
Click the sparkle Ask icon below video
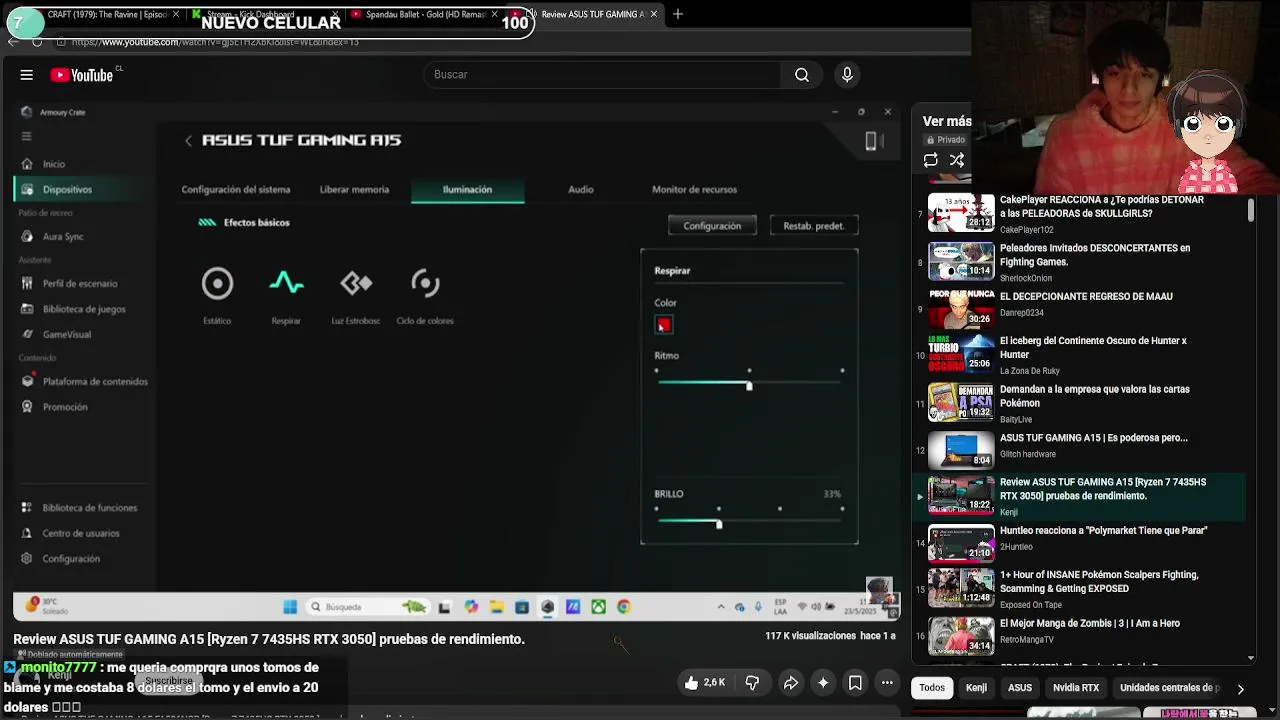[x=823, y=683]
